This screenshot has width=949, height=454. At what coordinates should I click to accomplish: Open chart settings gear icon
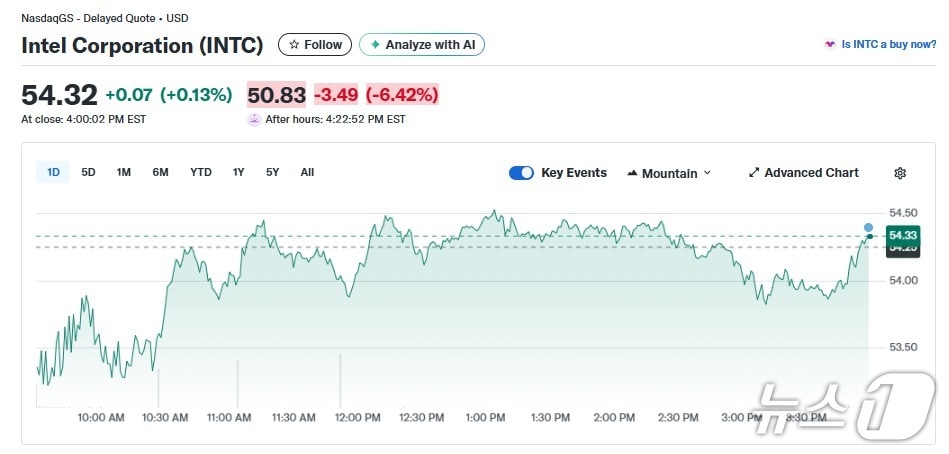pyautogui.click(x=900, y=173)
